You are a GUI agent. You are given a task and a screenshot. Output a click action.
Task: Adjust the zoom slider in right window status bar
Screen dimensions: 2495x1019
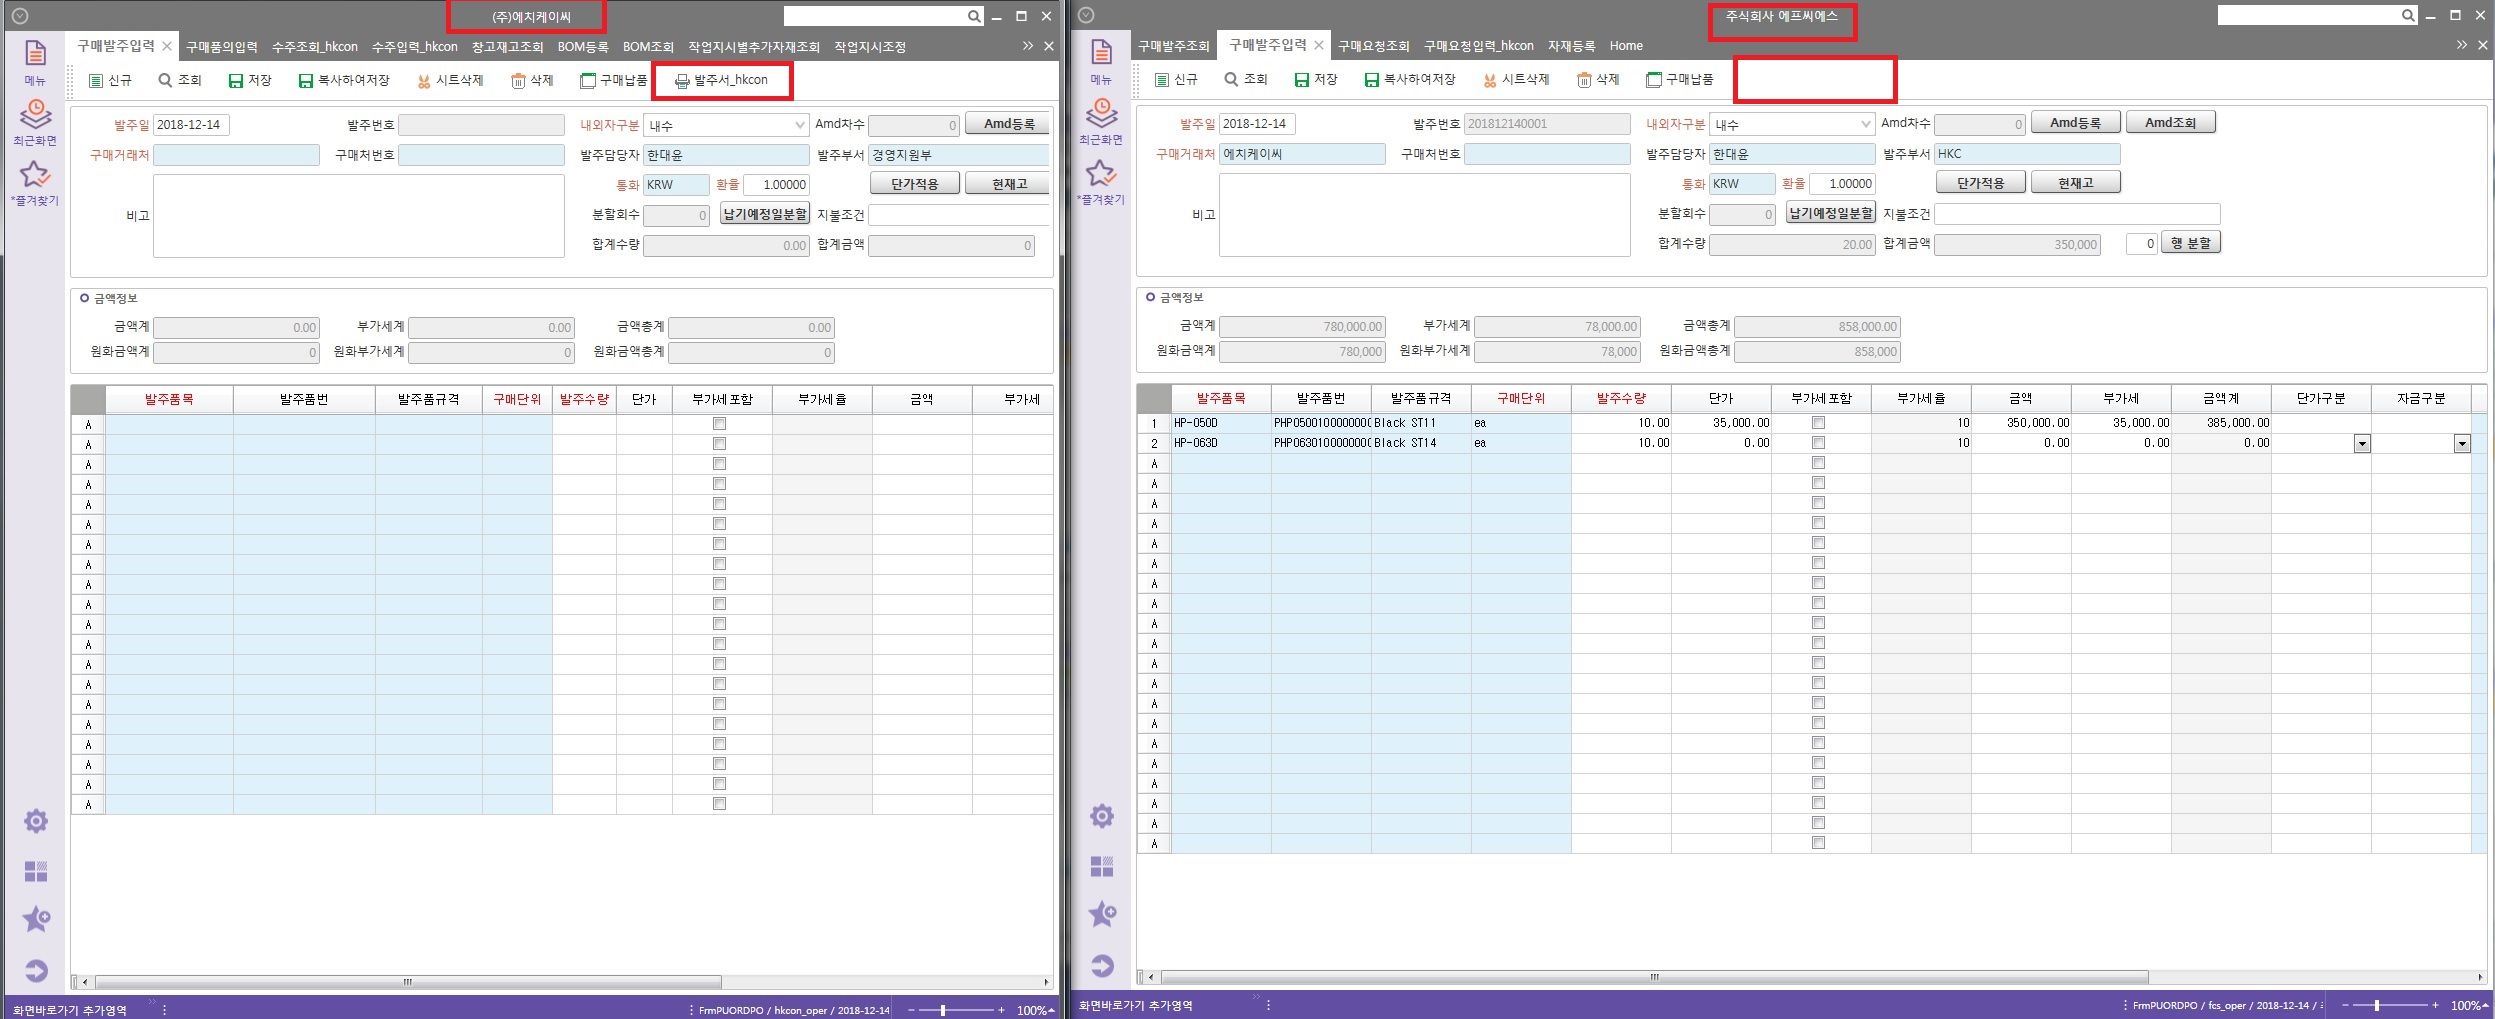tap(2377, 1005)
